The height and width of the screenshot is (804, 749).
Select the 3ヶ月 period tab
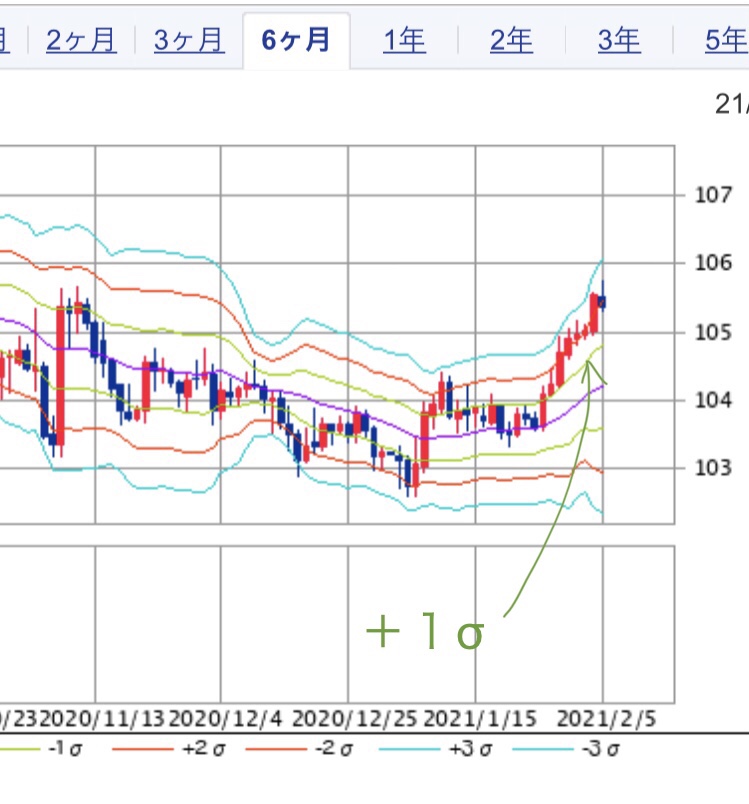(189, 40)
